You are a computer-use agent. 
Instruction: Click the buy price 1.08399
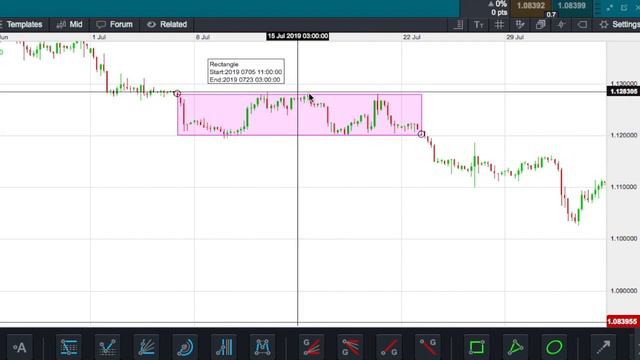click(x=571, y=6)
